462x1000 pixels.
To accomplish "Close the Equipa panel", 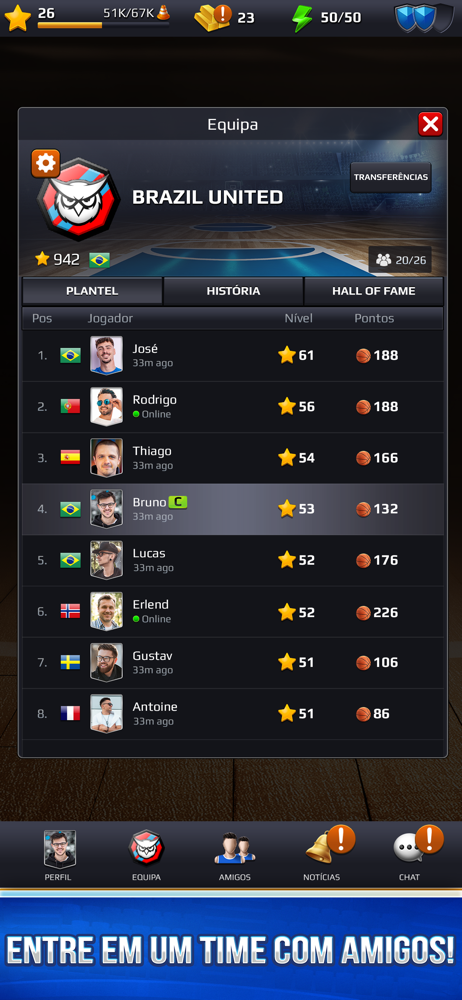I will click(x=430, y=124).
